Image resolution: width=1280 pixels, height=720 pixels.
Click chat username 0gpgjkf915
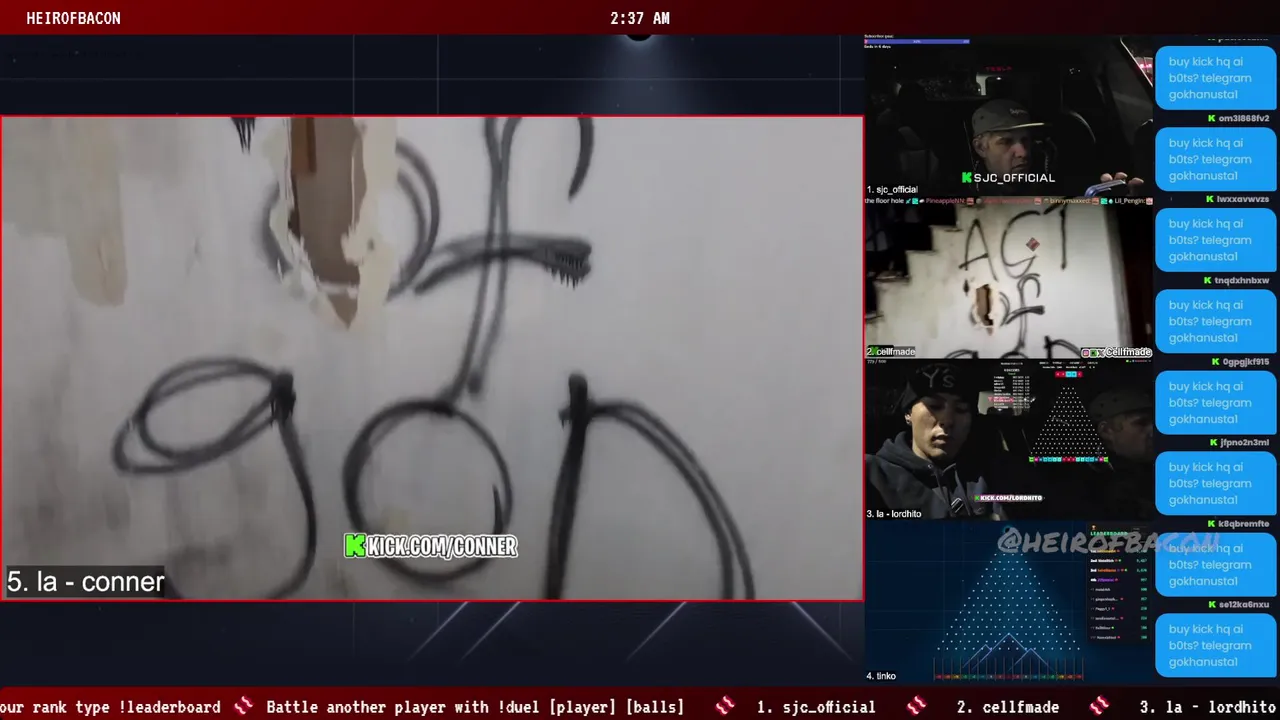(x=1245, y=362)
